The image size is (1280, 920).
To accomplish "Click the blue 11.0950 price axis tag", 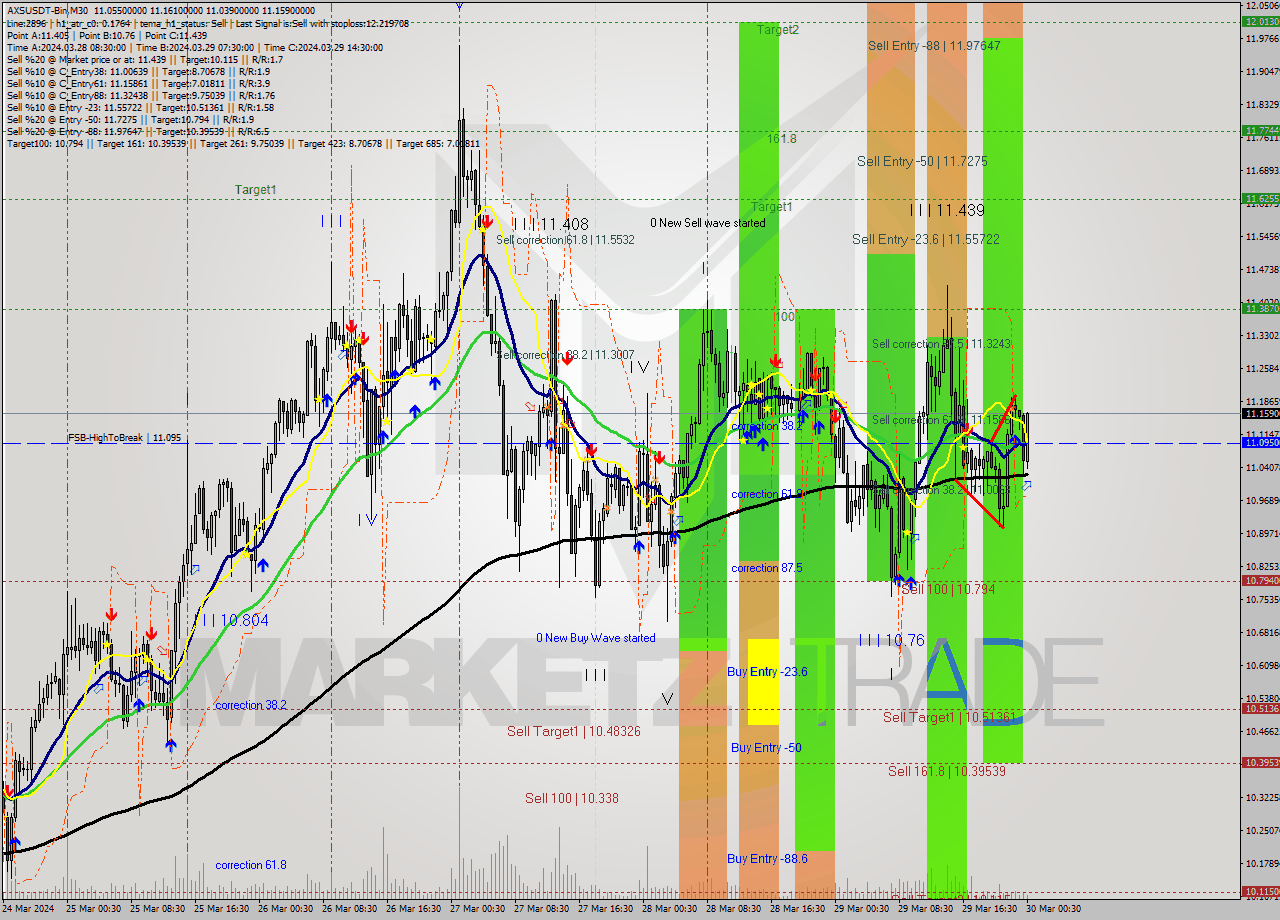I will (1261, 442).
